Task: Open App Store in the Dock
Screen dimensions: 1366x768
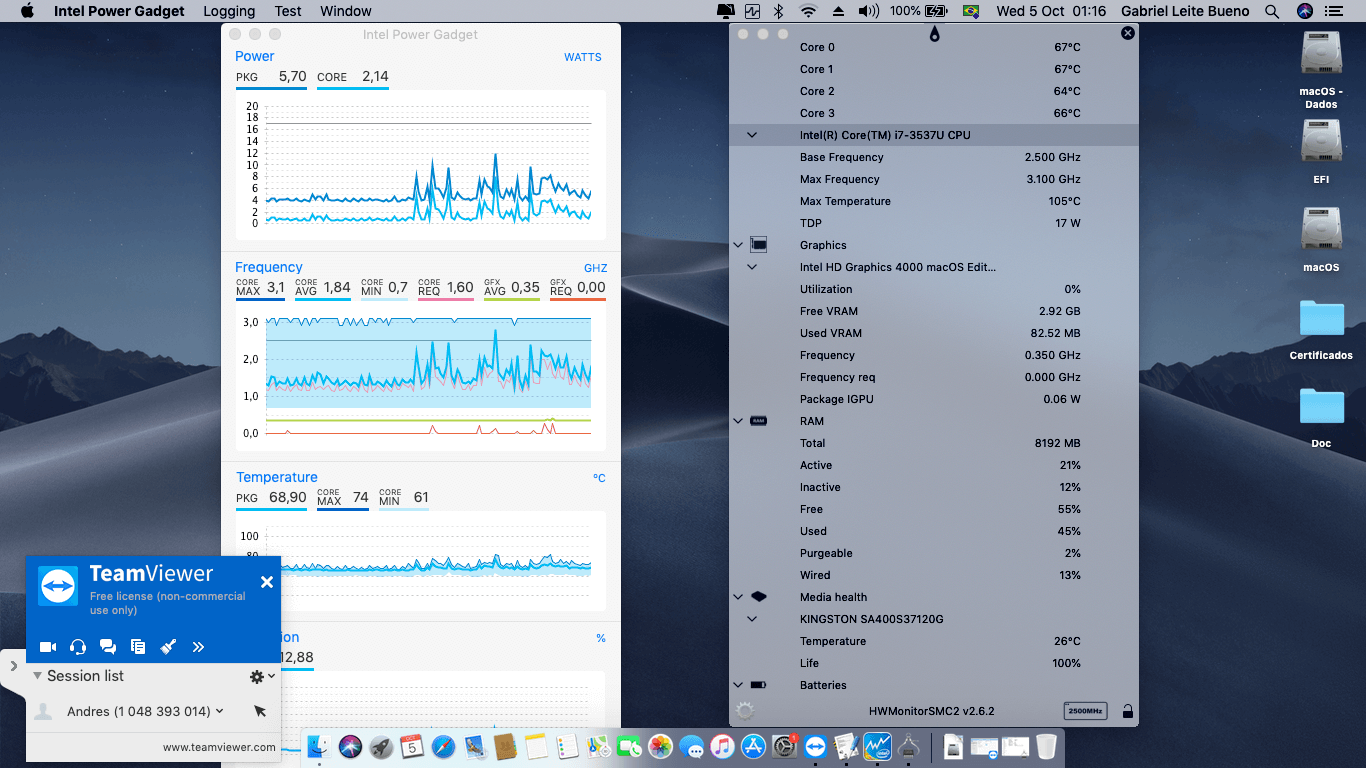Action: pyautogui.click(x=753, y=746)
